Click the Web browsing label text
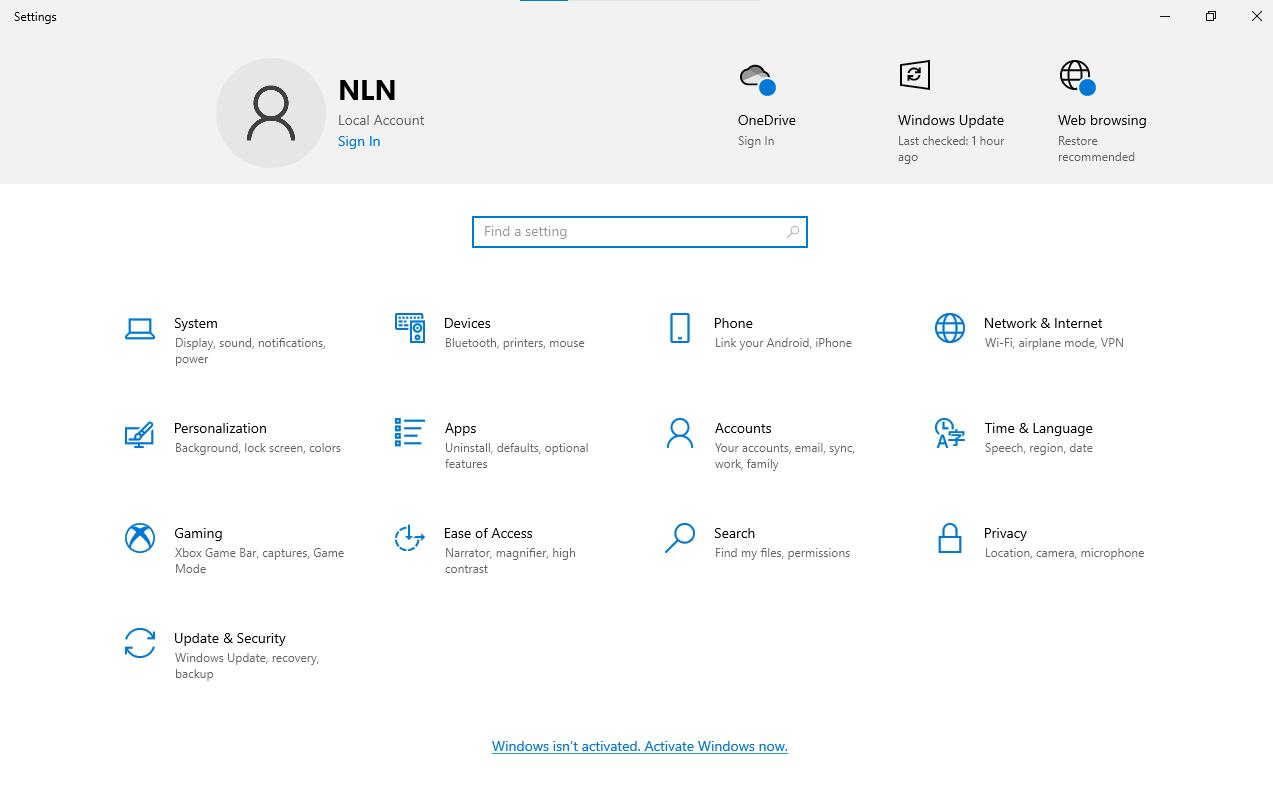 pos(1102,120)
